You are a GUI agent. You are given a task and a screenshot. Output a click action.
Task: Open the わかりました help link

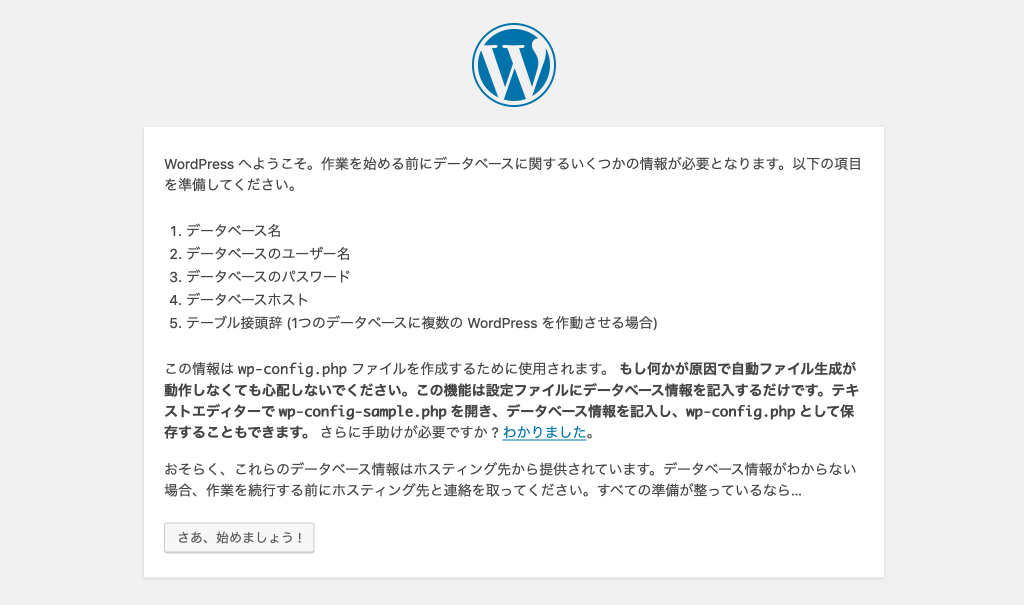point(544,433)
